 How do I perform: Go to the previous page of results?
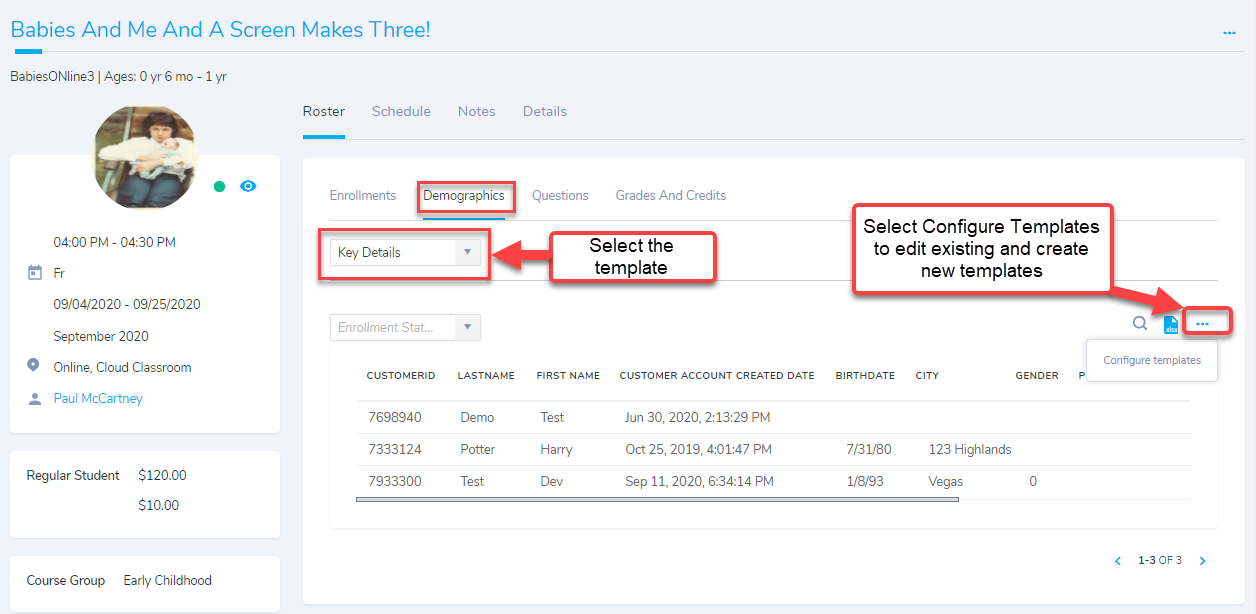coord(1118,561)
